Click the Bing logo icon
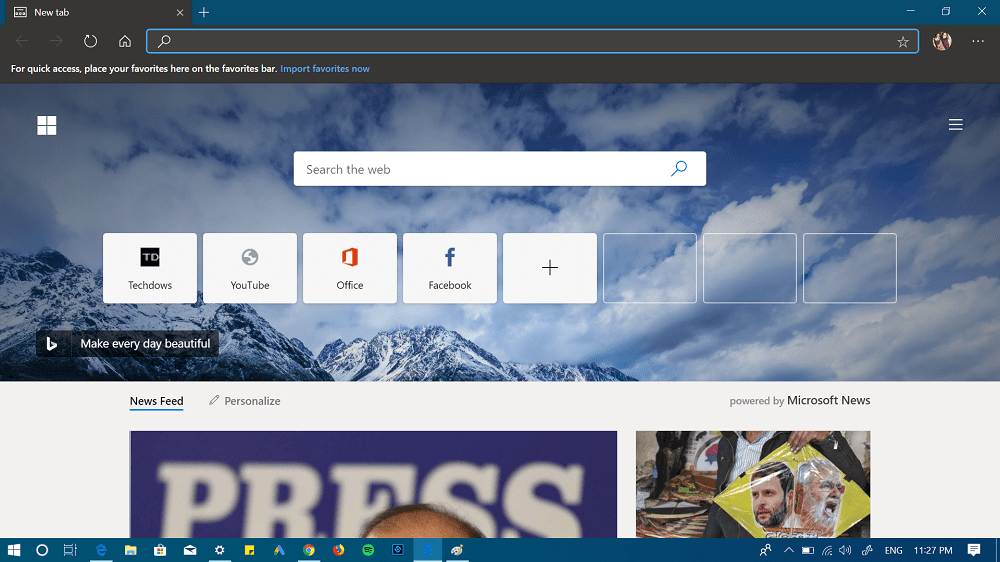This screenshot has height=562, width=1000. tap(52, 344)
